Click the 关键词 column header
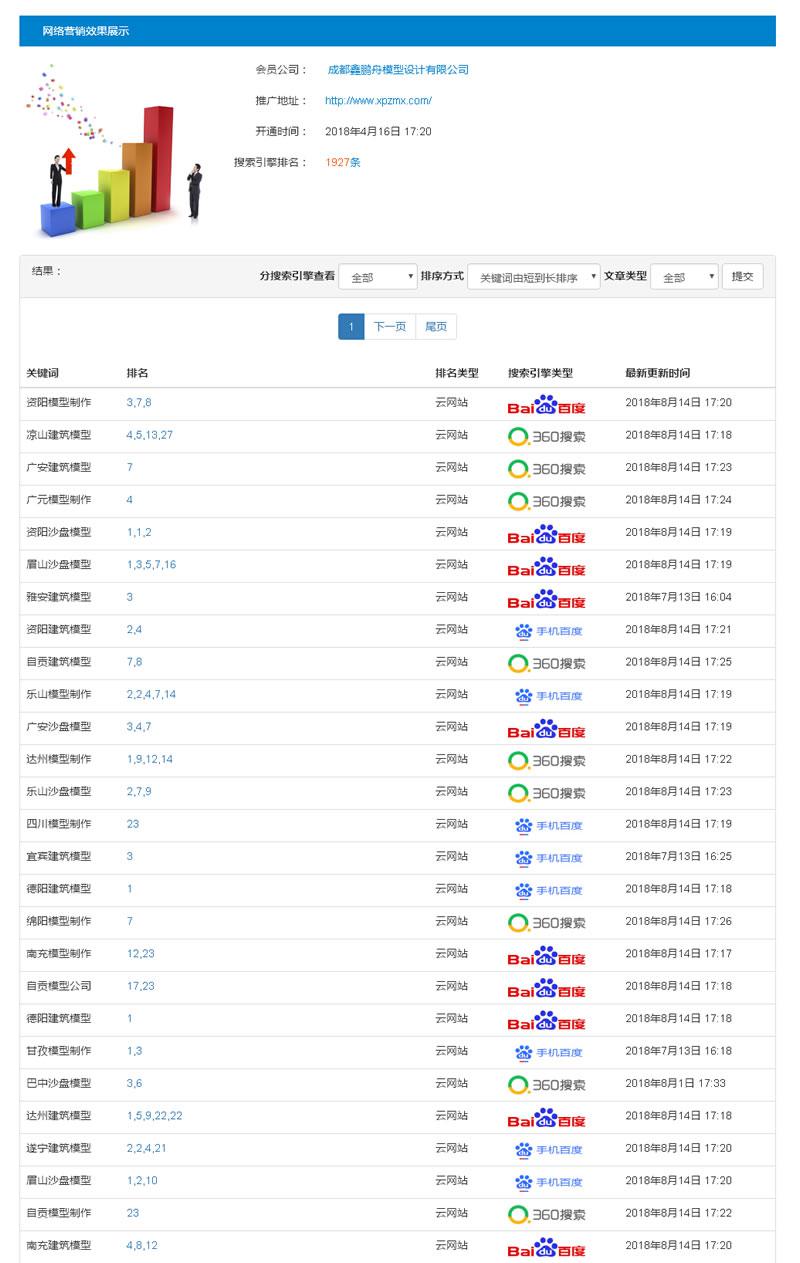The height and width of the screenshot is (1263, 800). [42, 373]
